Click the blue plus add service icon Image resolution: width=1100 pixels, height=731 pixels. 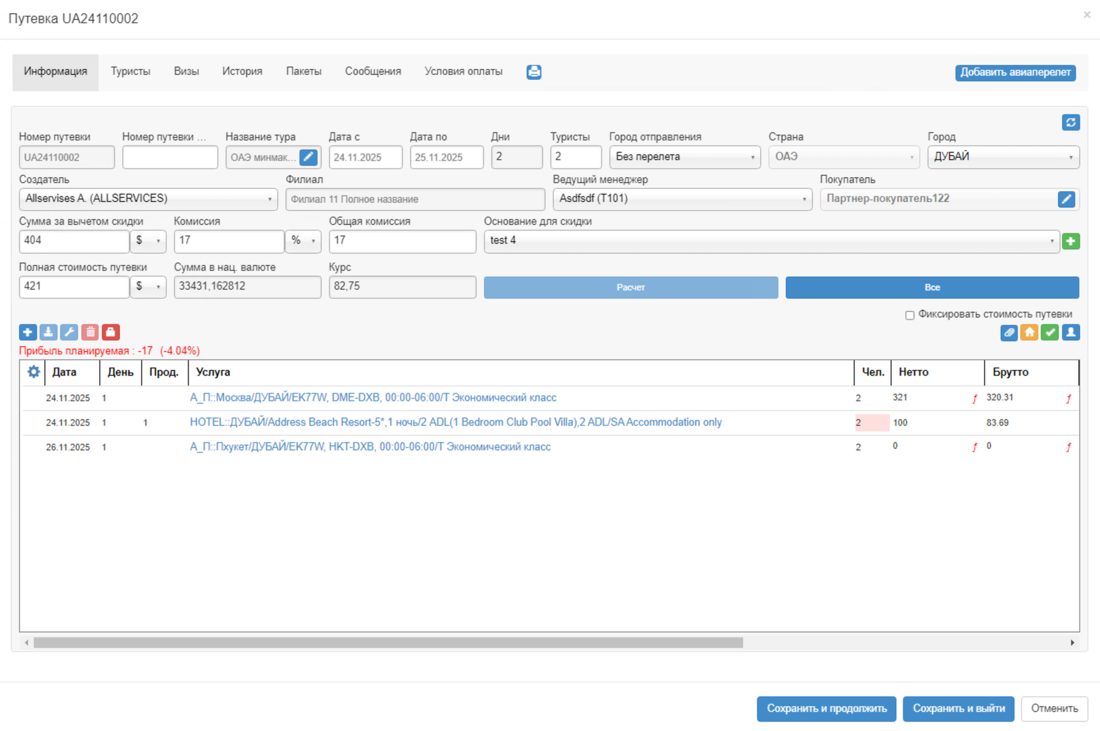(x=28, y=332)
